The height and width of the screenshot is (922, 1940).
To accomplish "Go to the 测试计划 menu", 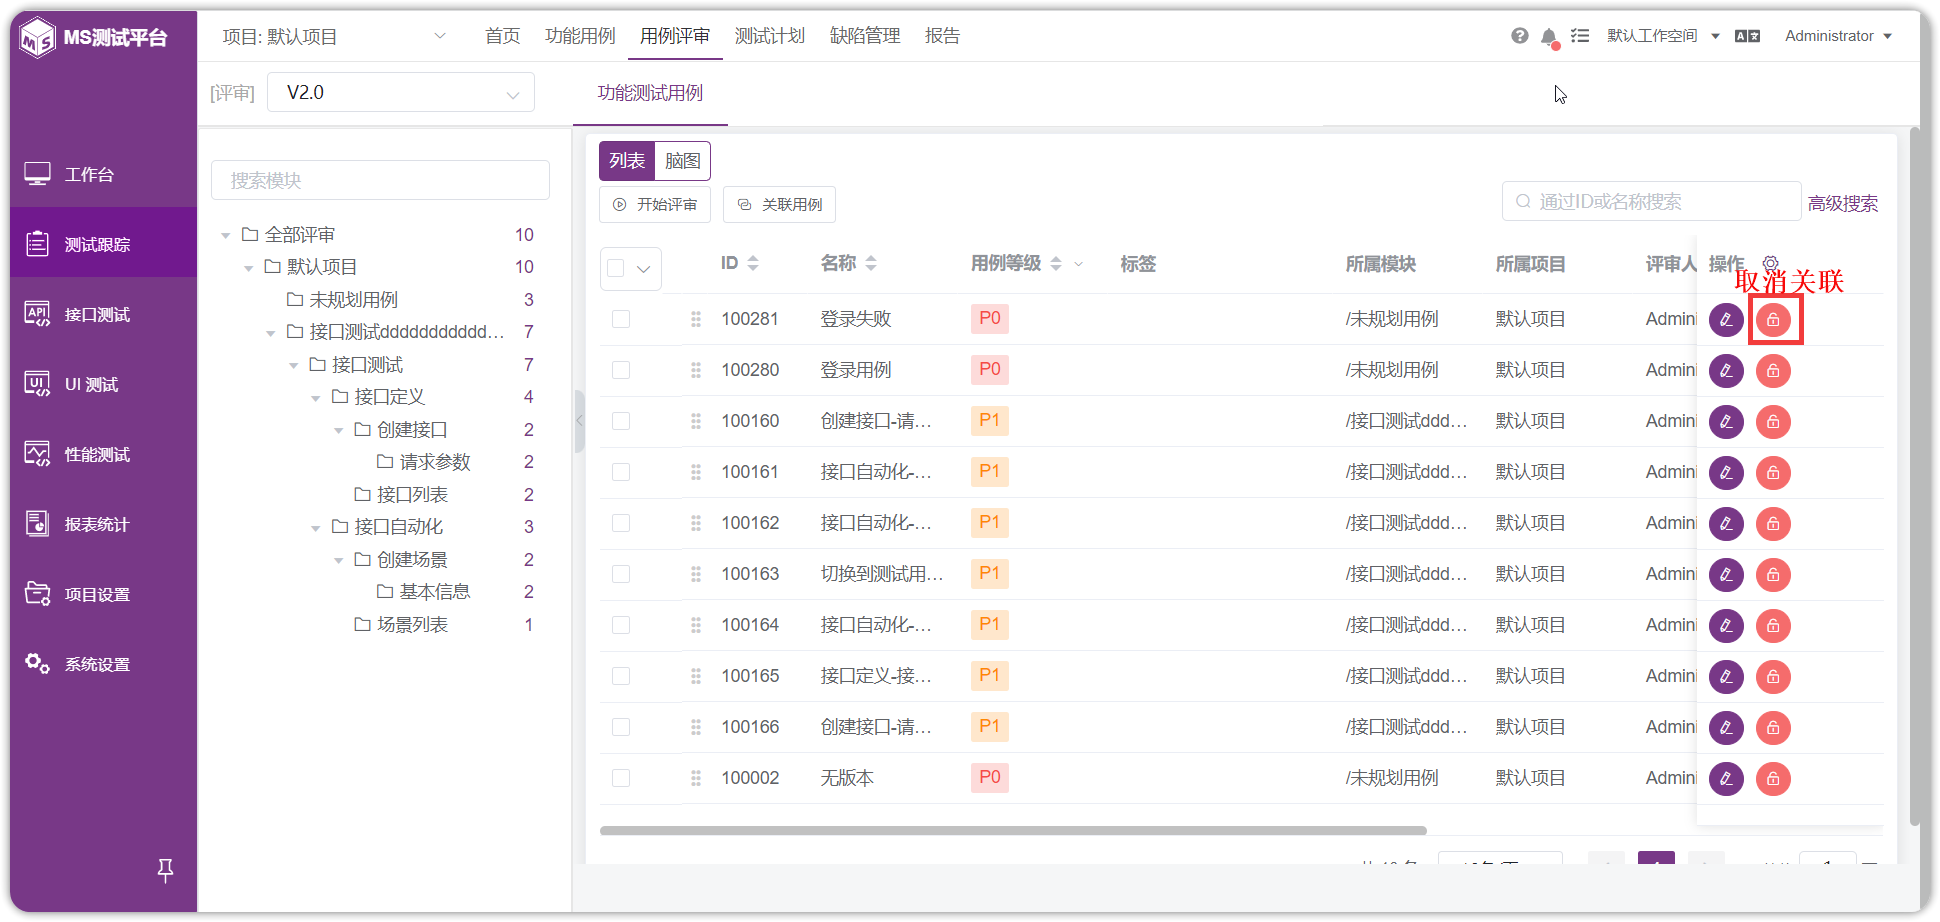I will pos(770,36).
